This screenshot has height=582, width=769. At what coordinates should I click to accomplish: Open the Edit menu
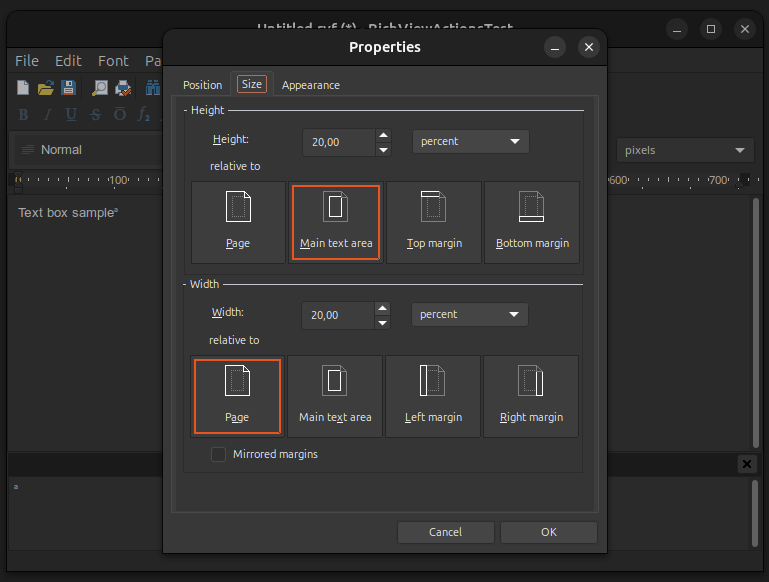pyautogui.click(x=68, y=61)
